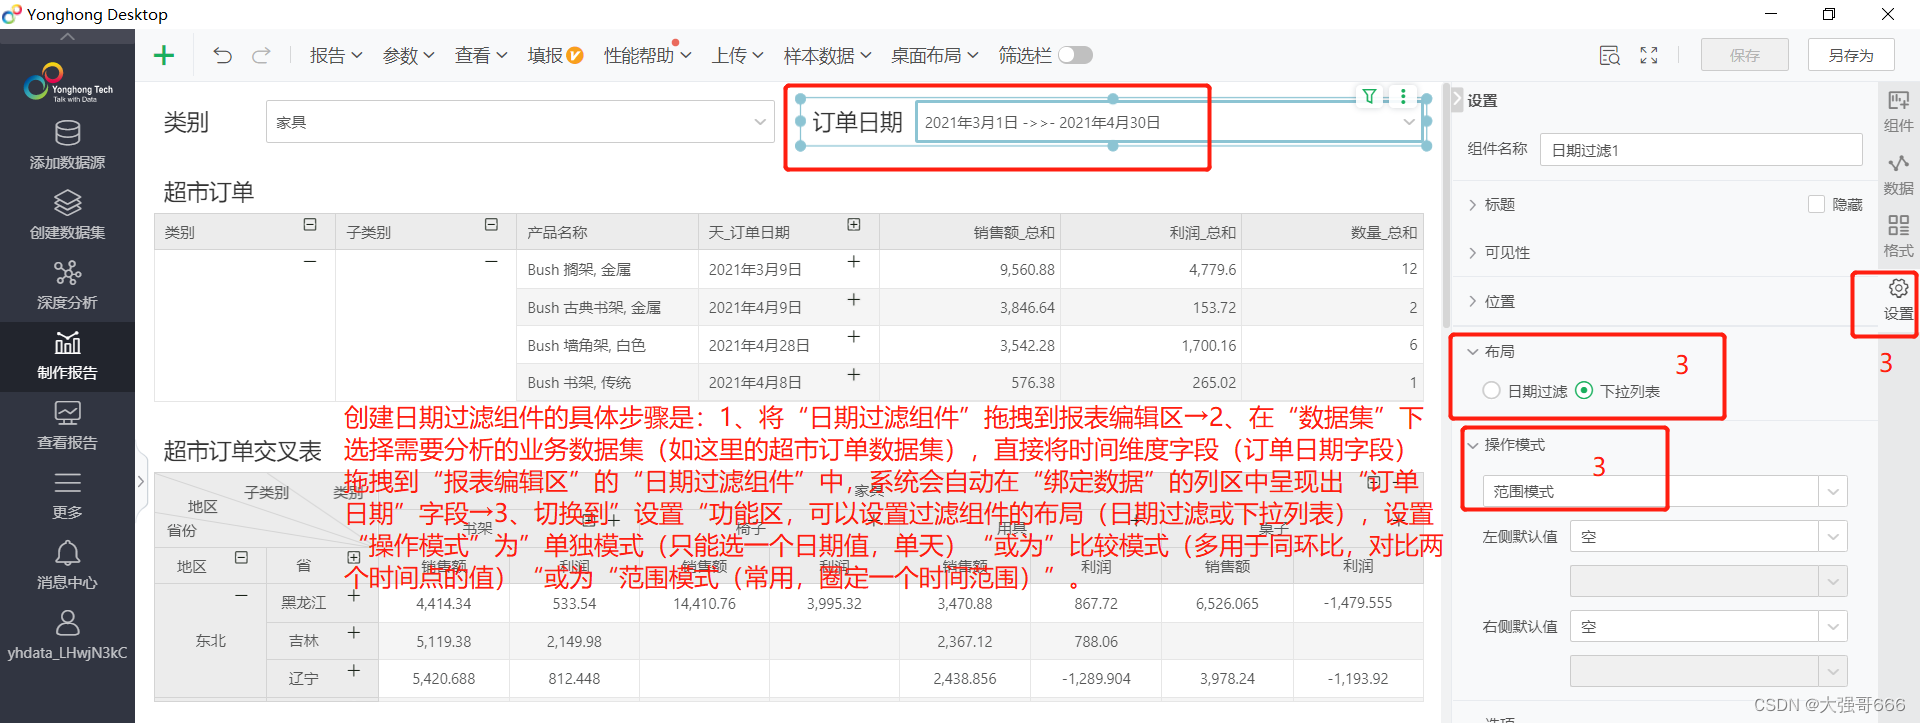Image resolution: width=1920 pixels, height=723 pixels.
Task: Open Create Dataset (创建数据集) in sidebar
Action: [x=67, y=215]
